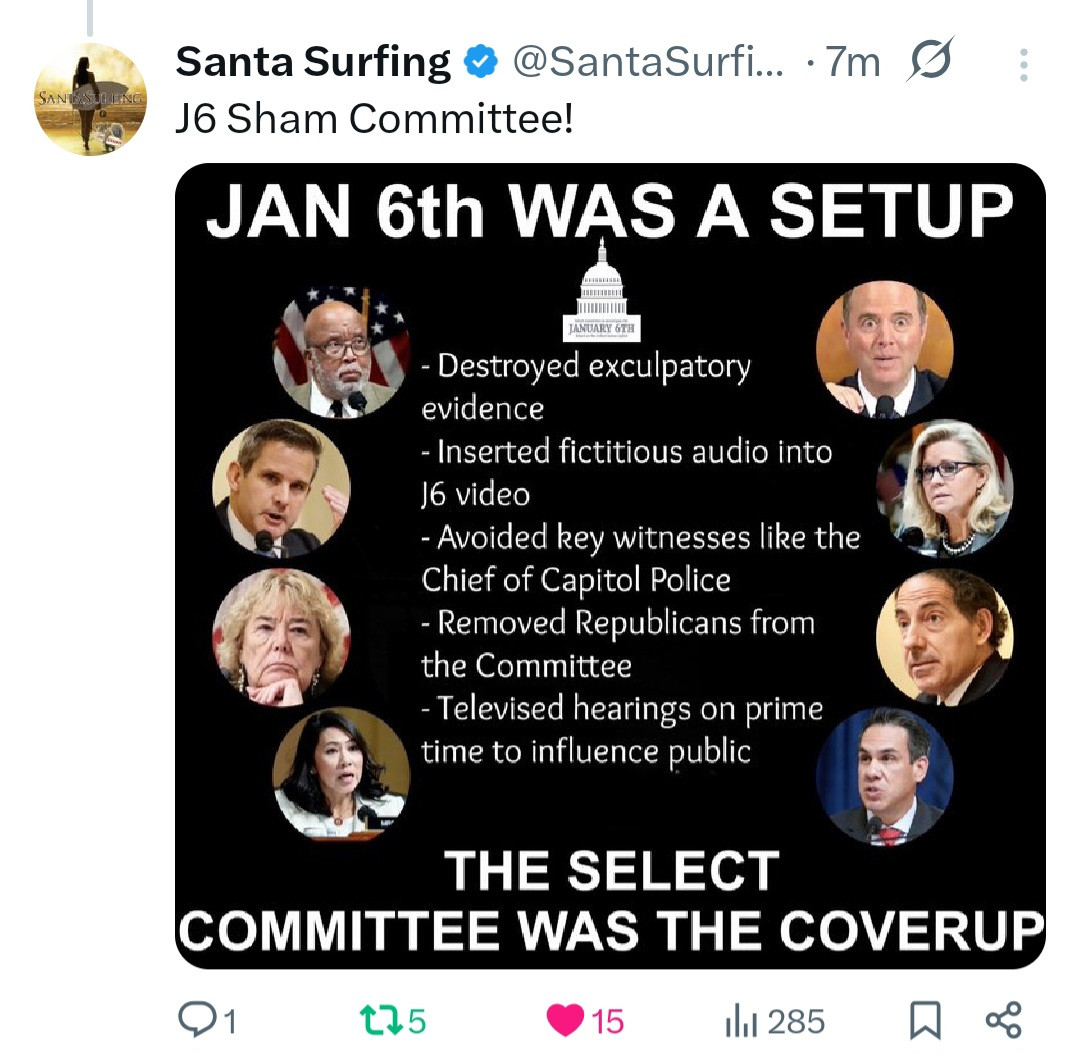Click the "JAN 6th WAS A SETUP" headline

pos(610,211)
